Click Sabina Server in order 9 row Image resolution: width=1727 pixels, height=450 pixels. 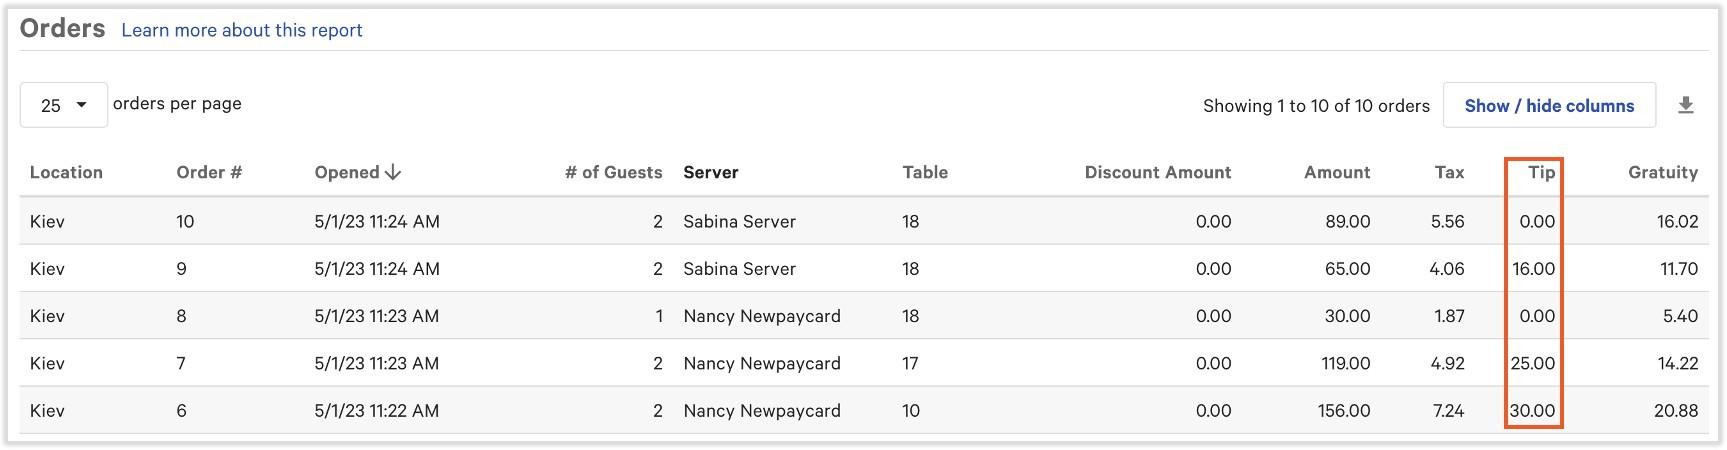click(x=739, y=269)
